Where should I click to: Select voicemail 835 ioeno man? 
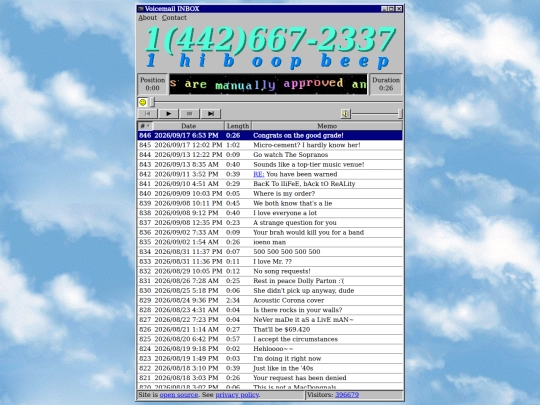point(270,242)
